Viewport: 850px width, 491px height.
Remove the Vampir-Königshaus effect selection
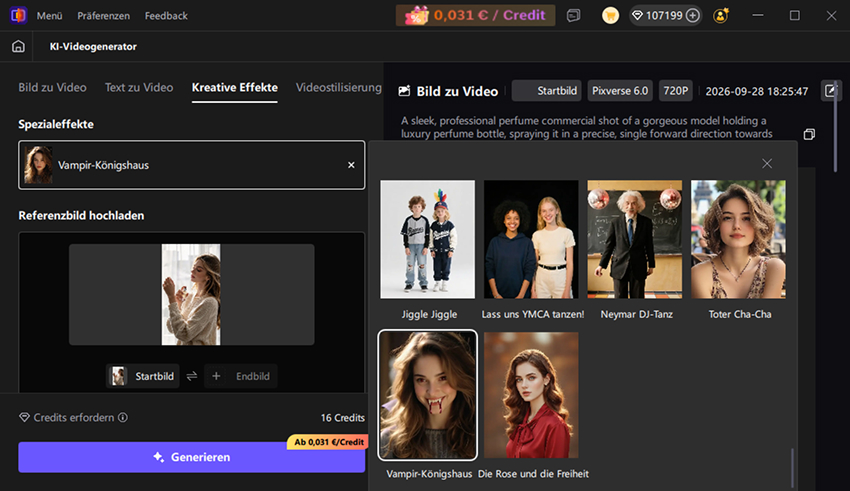351,165
